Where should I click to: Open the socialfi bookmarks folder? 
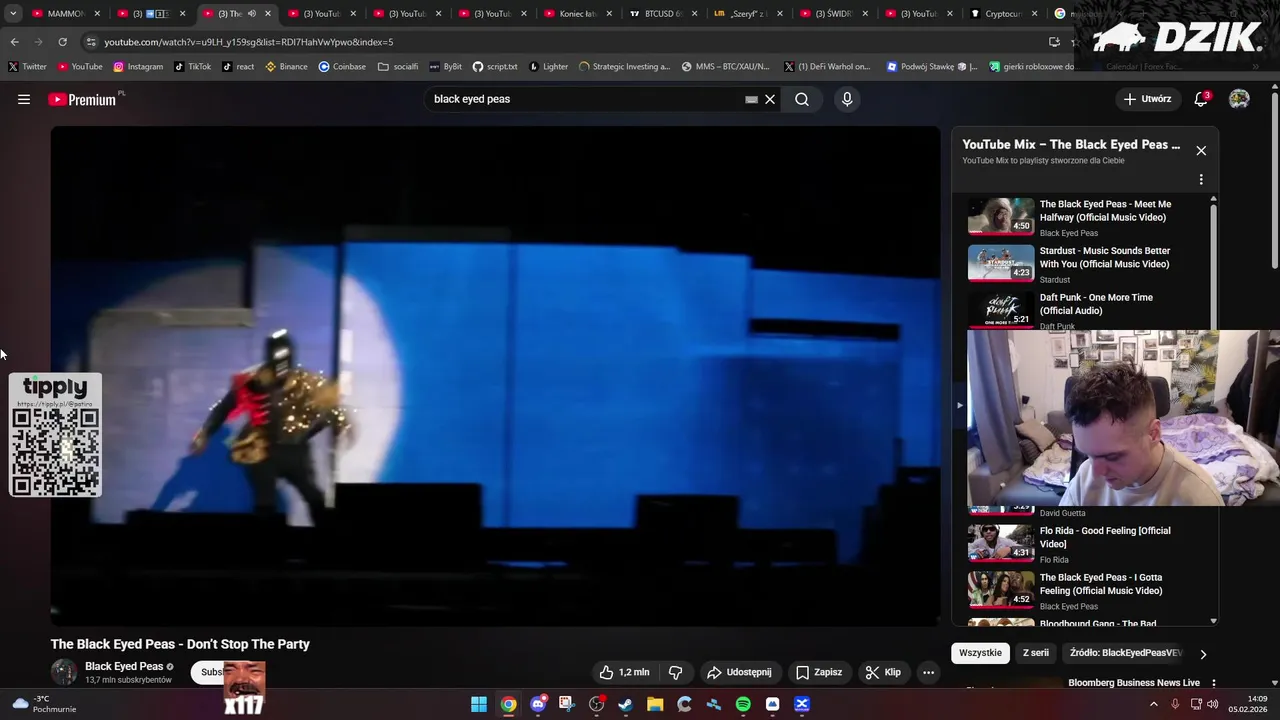tap(398, 66)
